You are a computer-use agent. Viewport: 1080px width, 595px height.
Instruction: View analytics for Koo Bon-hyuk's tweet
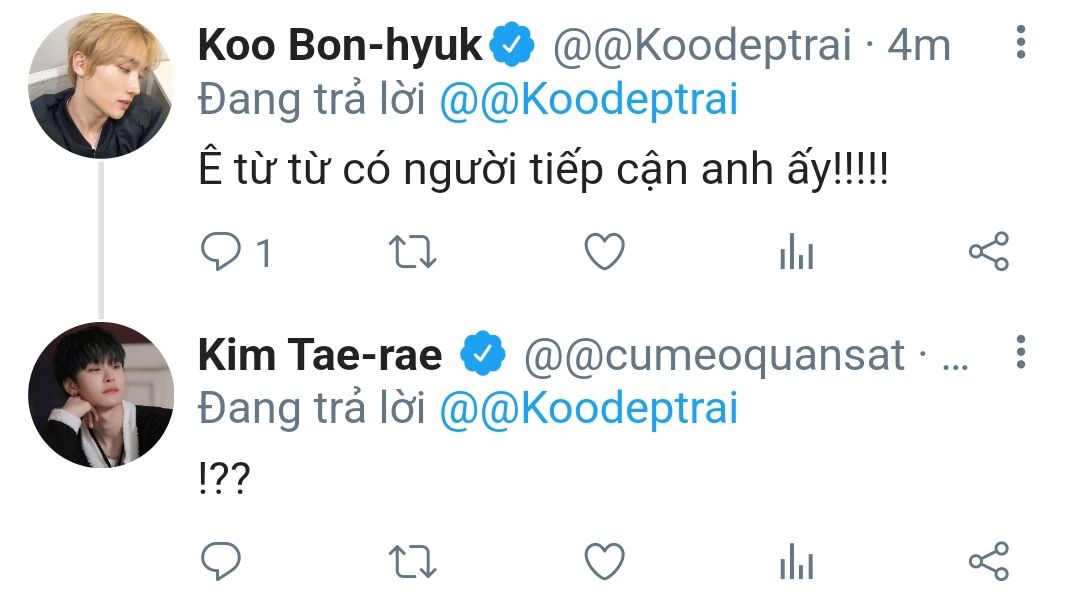click(797, 254)
